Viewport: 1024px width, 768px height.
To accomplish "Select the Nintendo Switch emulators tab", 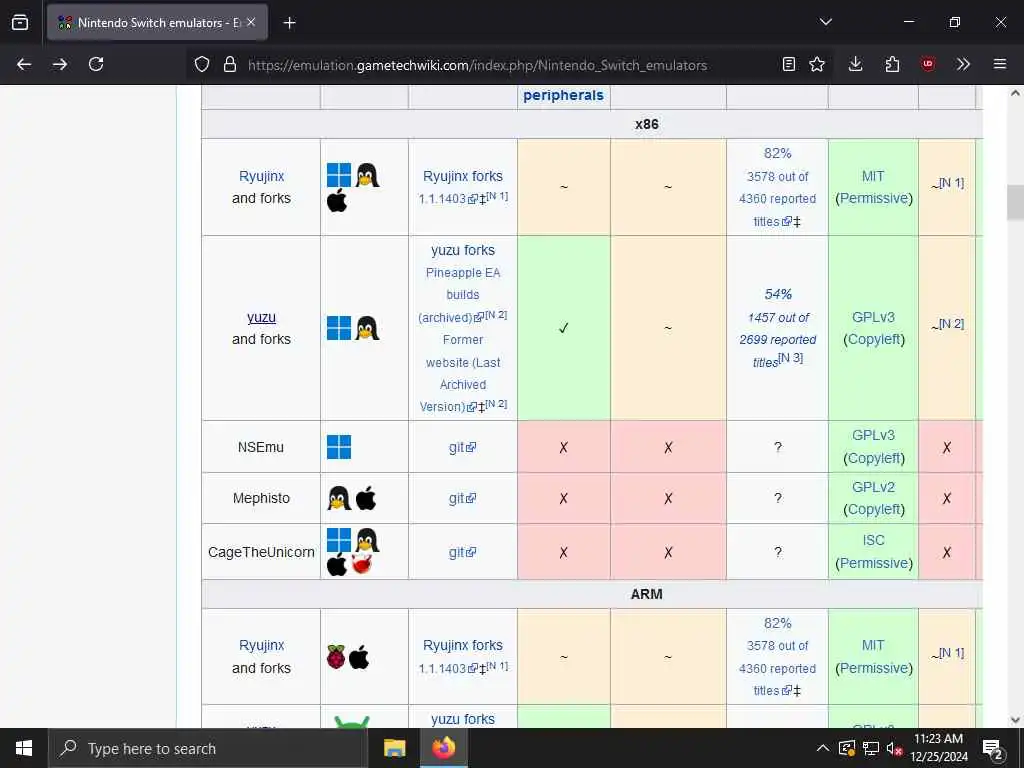I will [x=157, y=22].
